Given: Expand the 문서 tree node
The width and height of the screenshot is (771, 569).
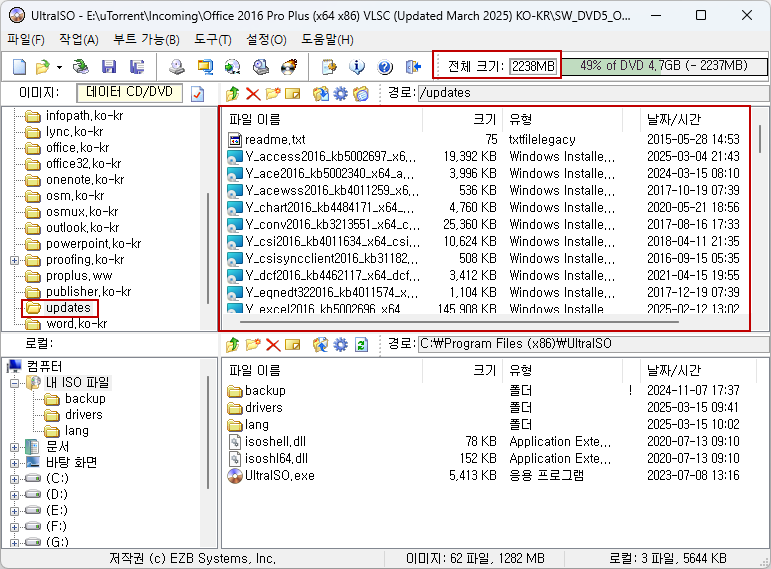Looking at the screenshot, I should [14, 447].
